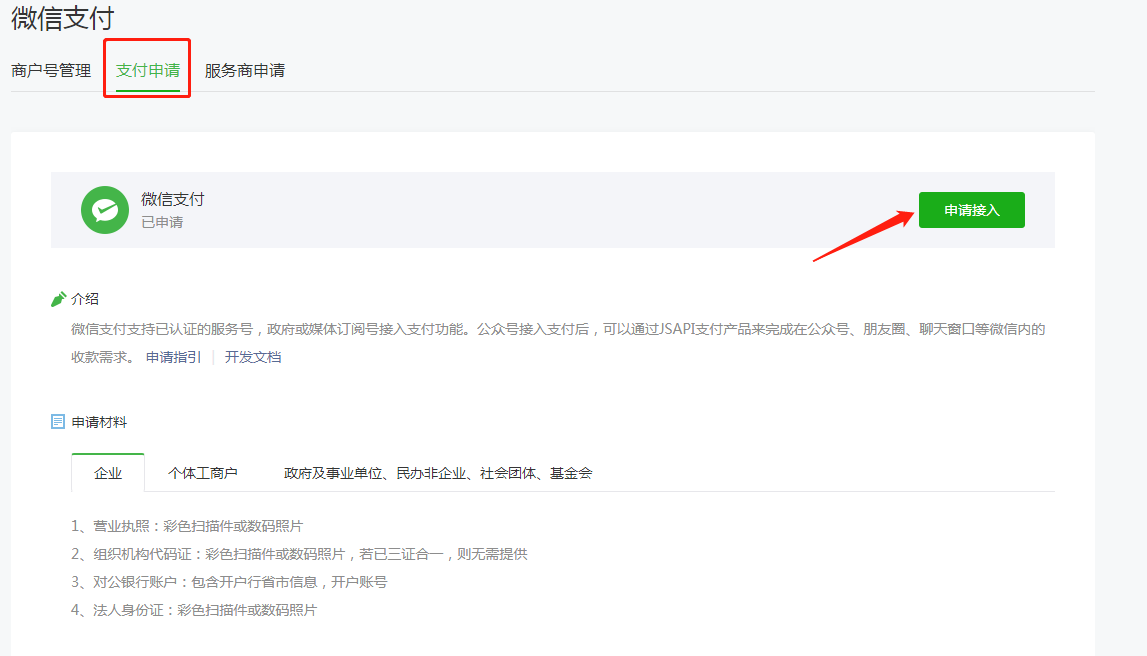
Task: Click the line 1、营业执照：彩色扫描件或数码照片
Action: pos(187,526)
